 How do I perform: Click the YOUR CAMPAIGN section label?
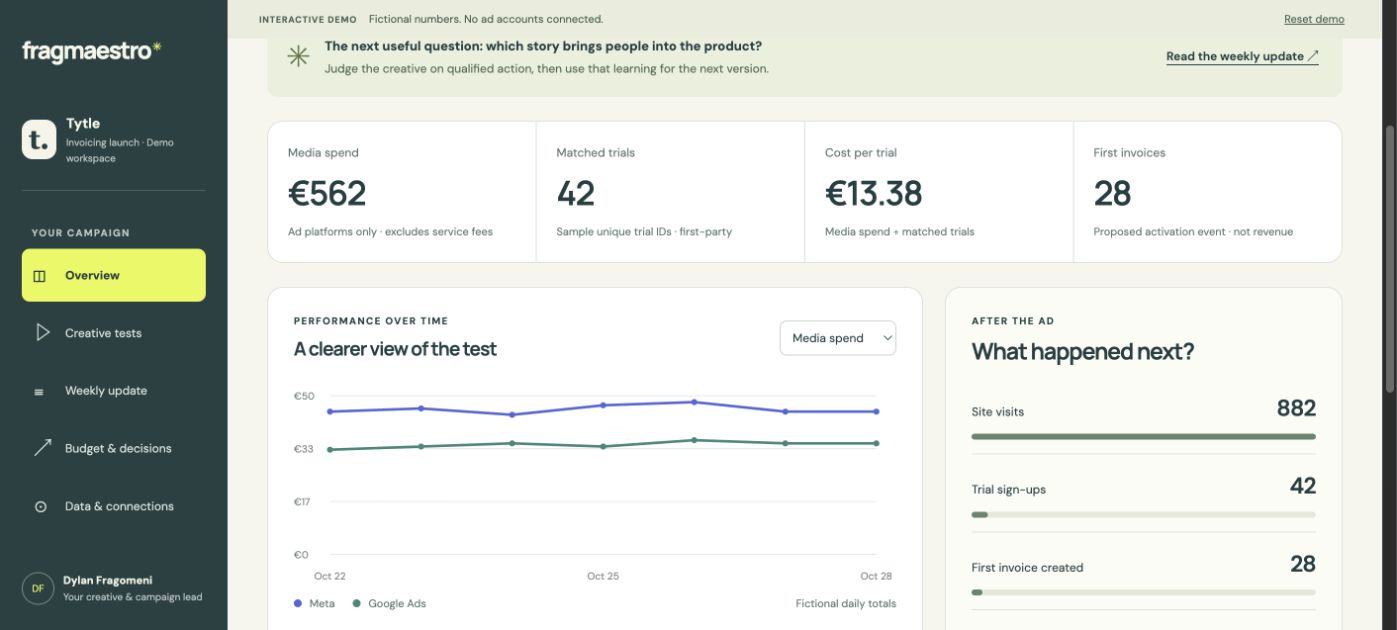(x=80, y=233)
